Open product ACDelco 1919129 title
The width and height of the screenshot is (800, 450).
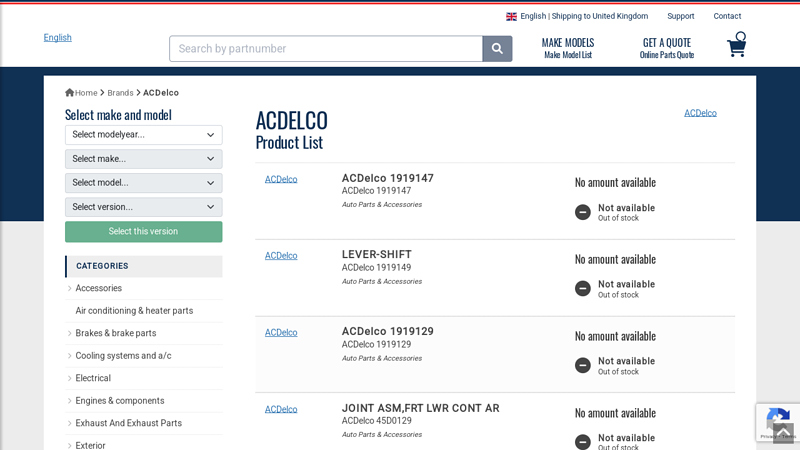(388, 331)
